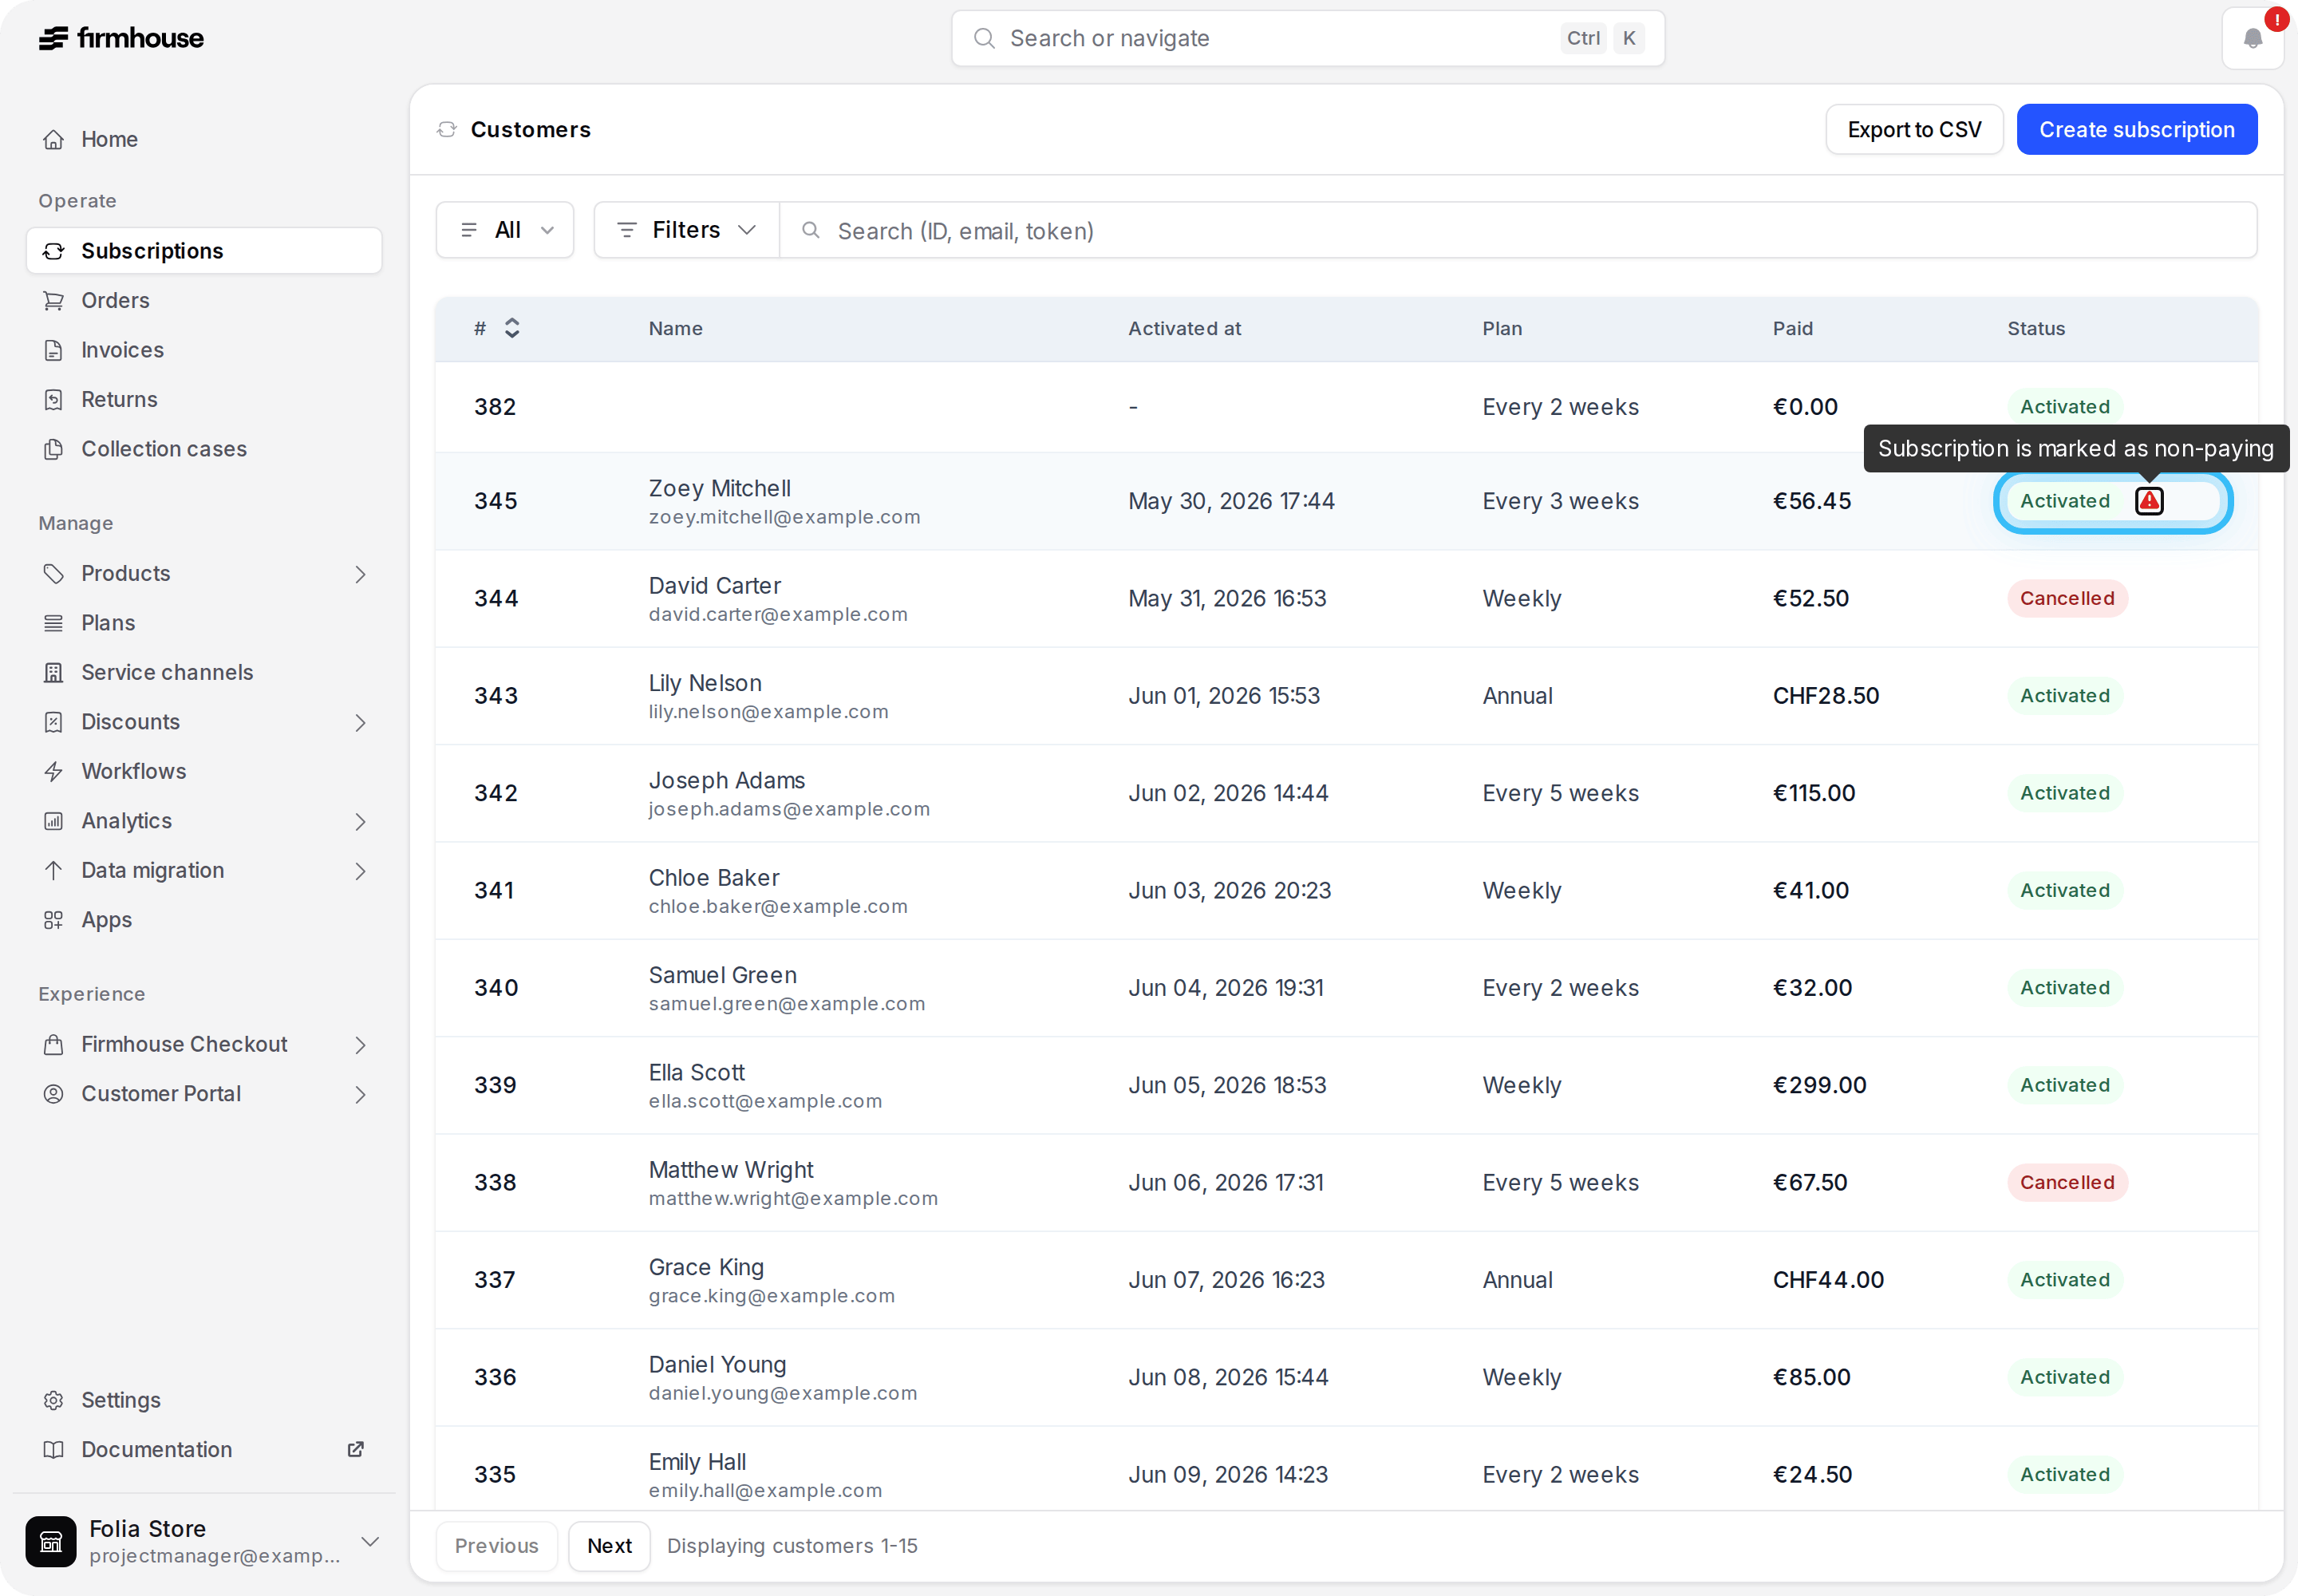Open Workflows in the sidebar
This screenshot has height=1596, width=2298.
pos(204,771)
